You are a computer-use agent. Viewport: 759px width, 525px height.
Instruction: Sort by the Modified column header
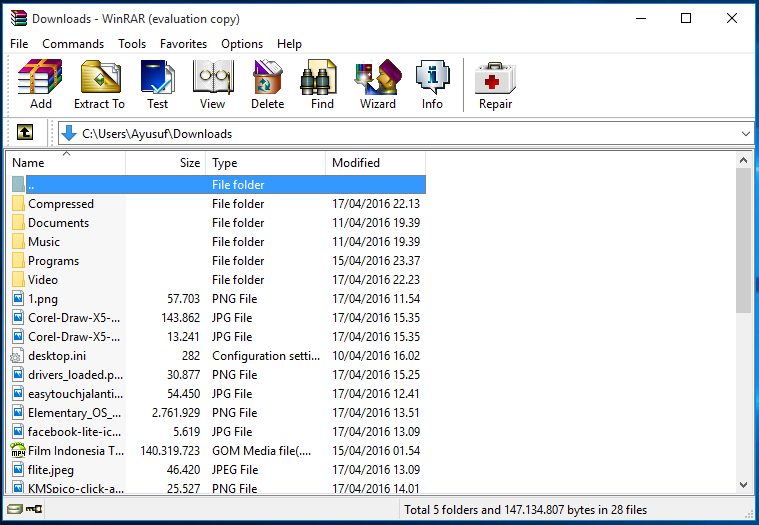376,163
